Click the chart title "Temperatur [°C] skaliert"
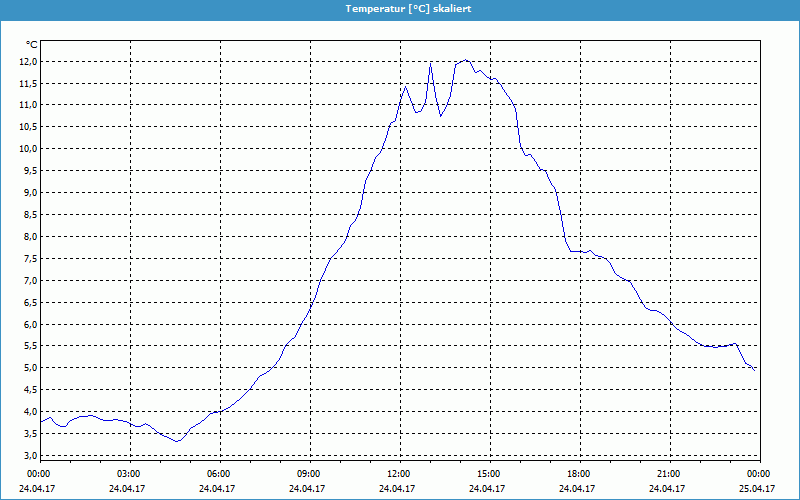Screen dimensions: 800x500 (x=400, y=8)
